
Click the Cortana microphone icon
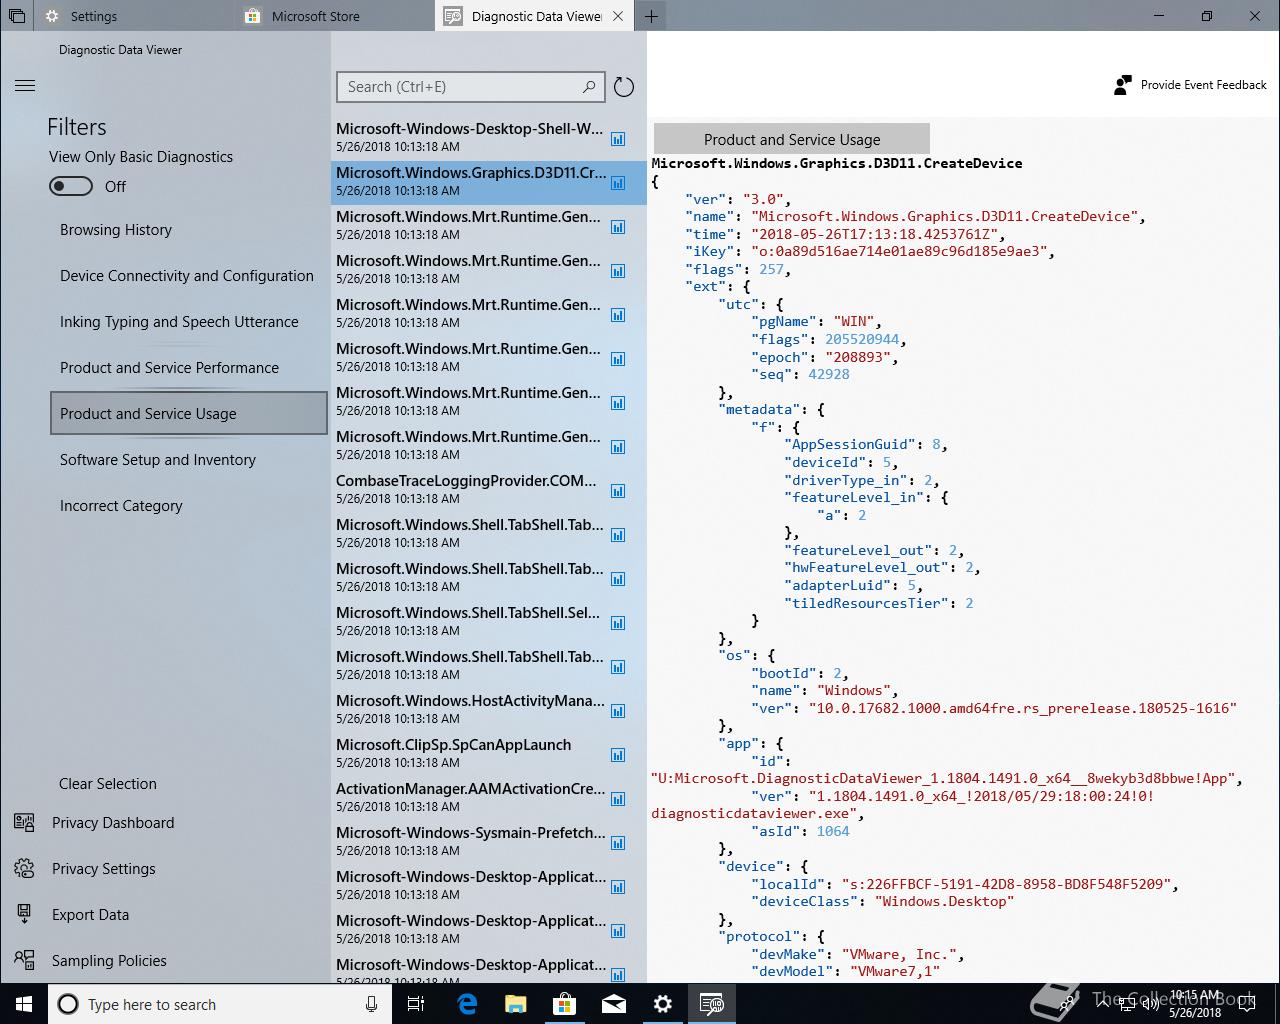(371, 1004)
